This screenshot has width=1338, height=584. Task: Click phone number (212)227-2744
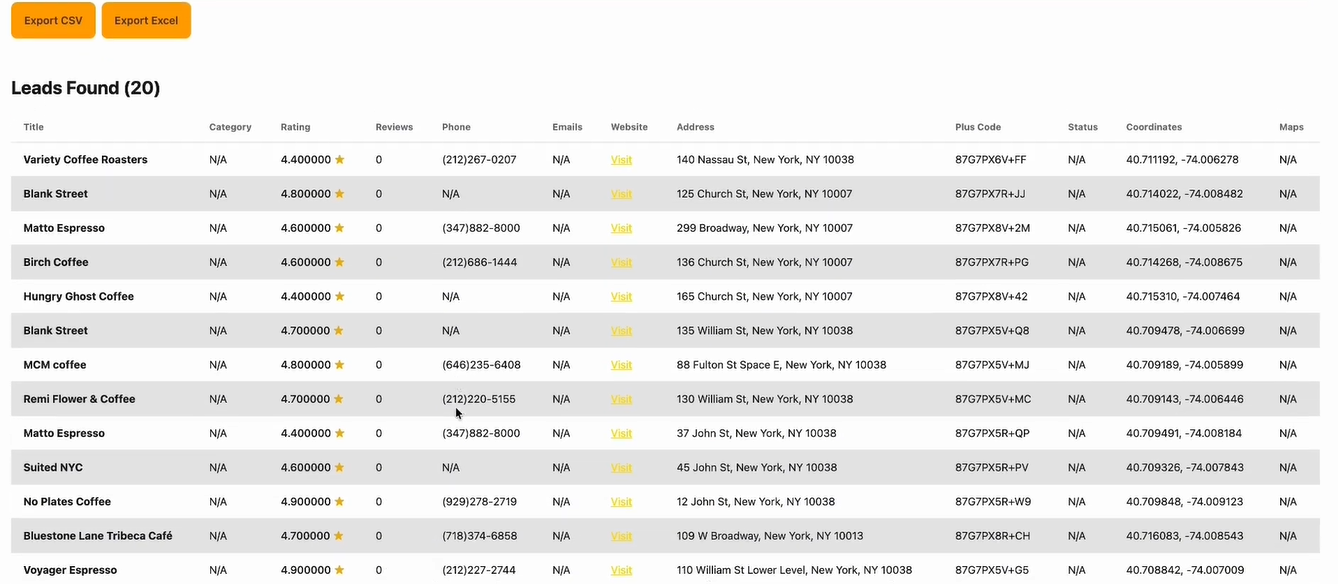pyautogui.click(x=479, y=570)
